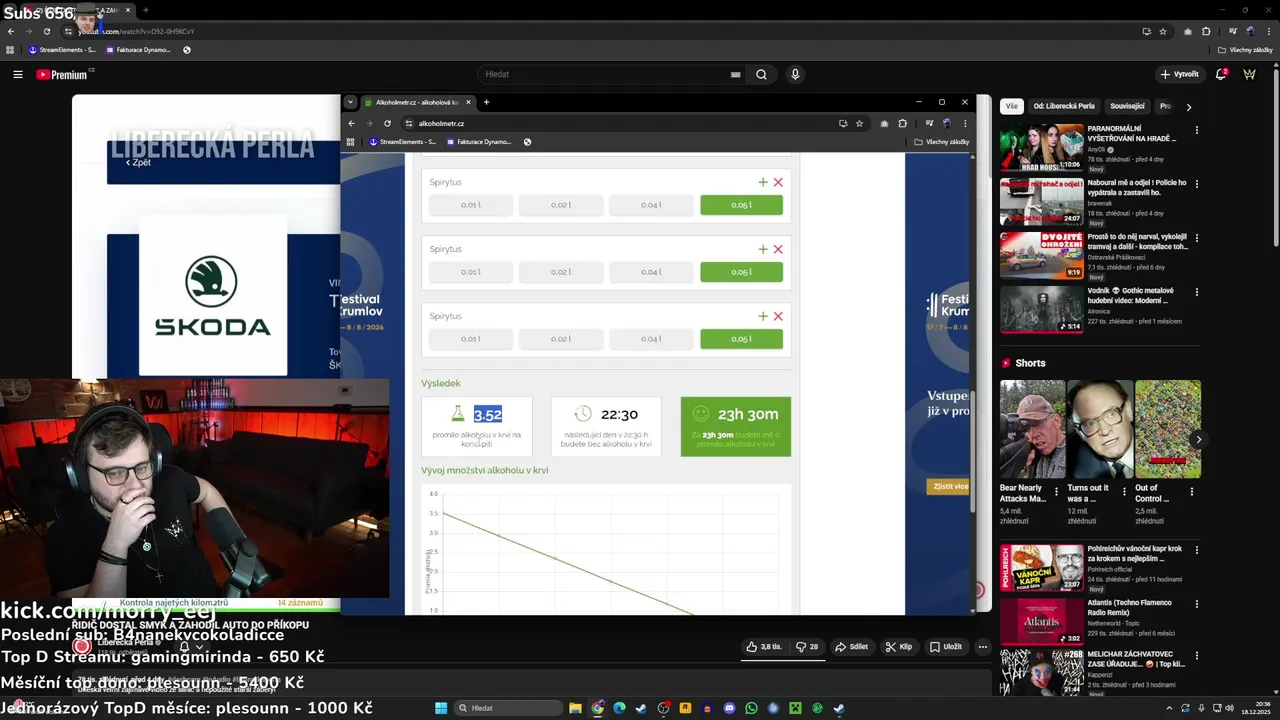The image size is (1280, 720).
Task: Open new tab in alkoholmetr browser window
Action: click(x=486, y=102)
